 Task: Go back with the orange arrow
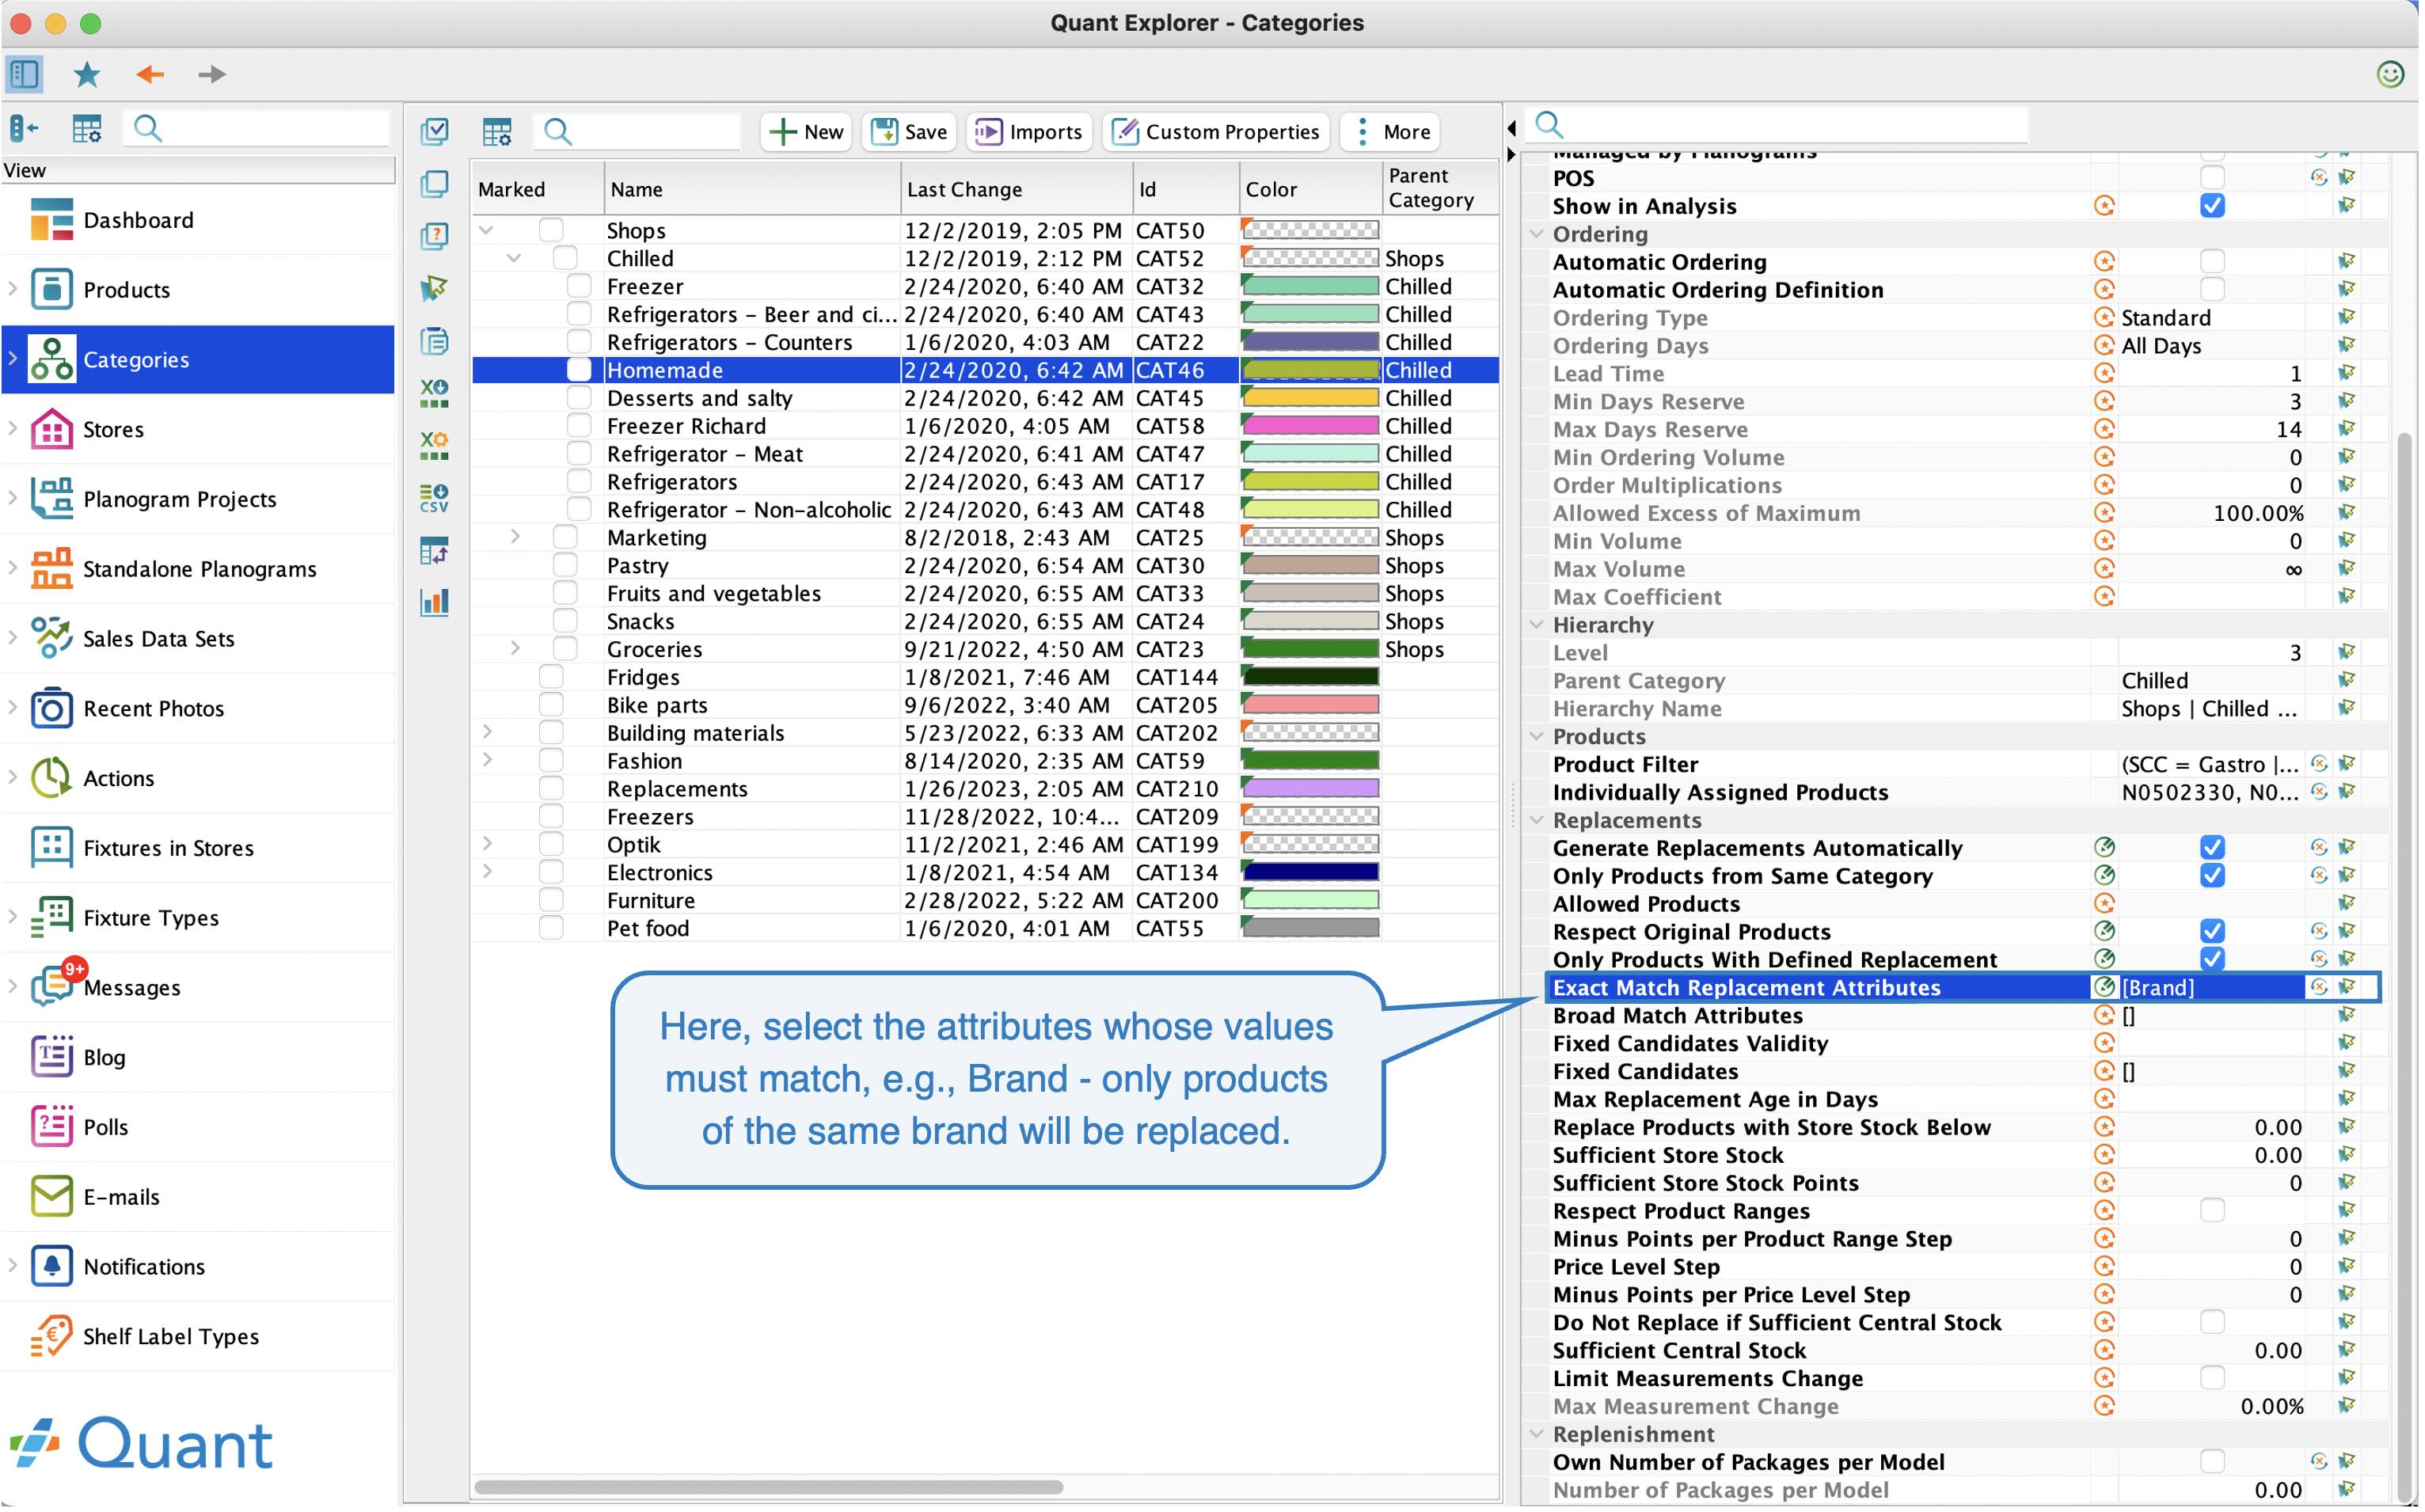point(150,74)
